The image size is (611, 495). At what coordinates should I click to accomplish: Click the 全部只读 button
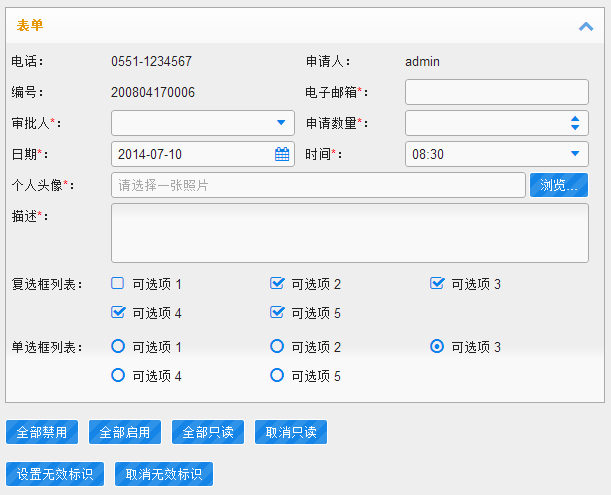pos(208,432)
